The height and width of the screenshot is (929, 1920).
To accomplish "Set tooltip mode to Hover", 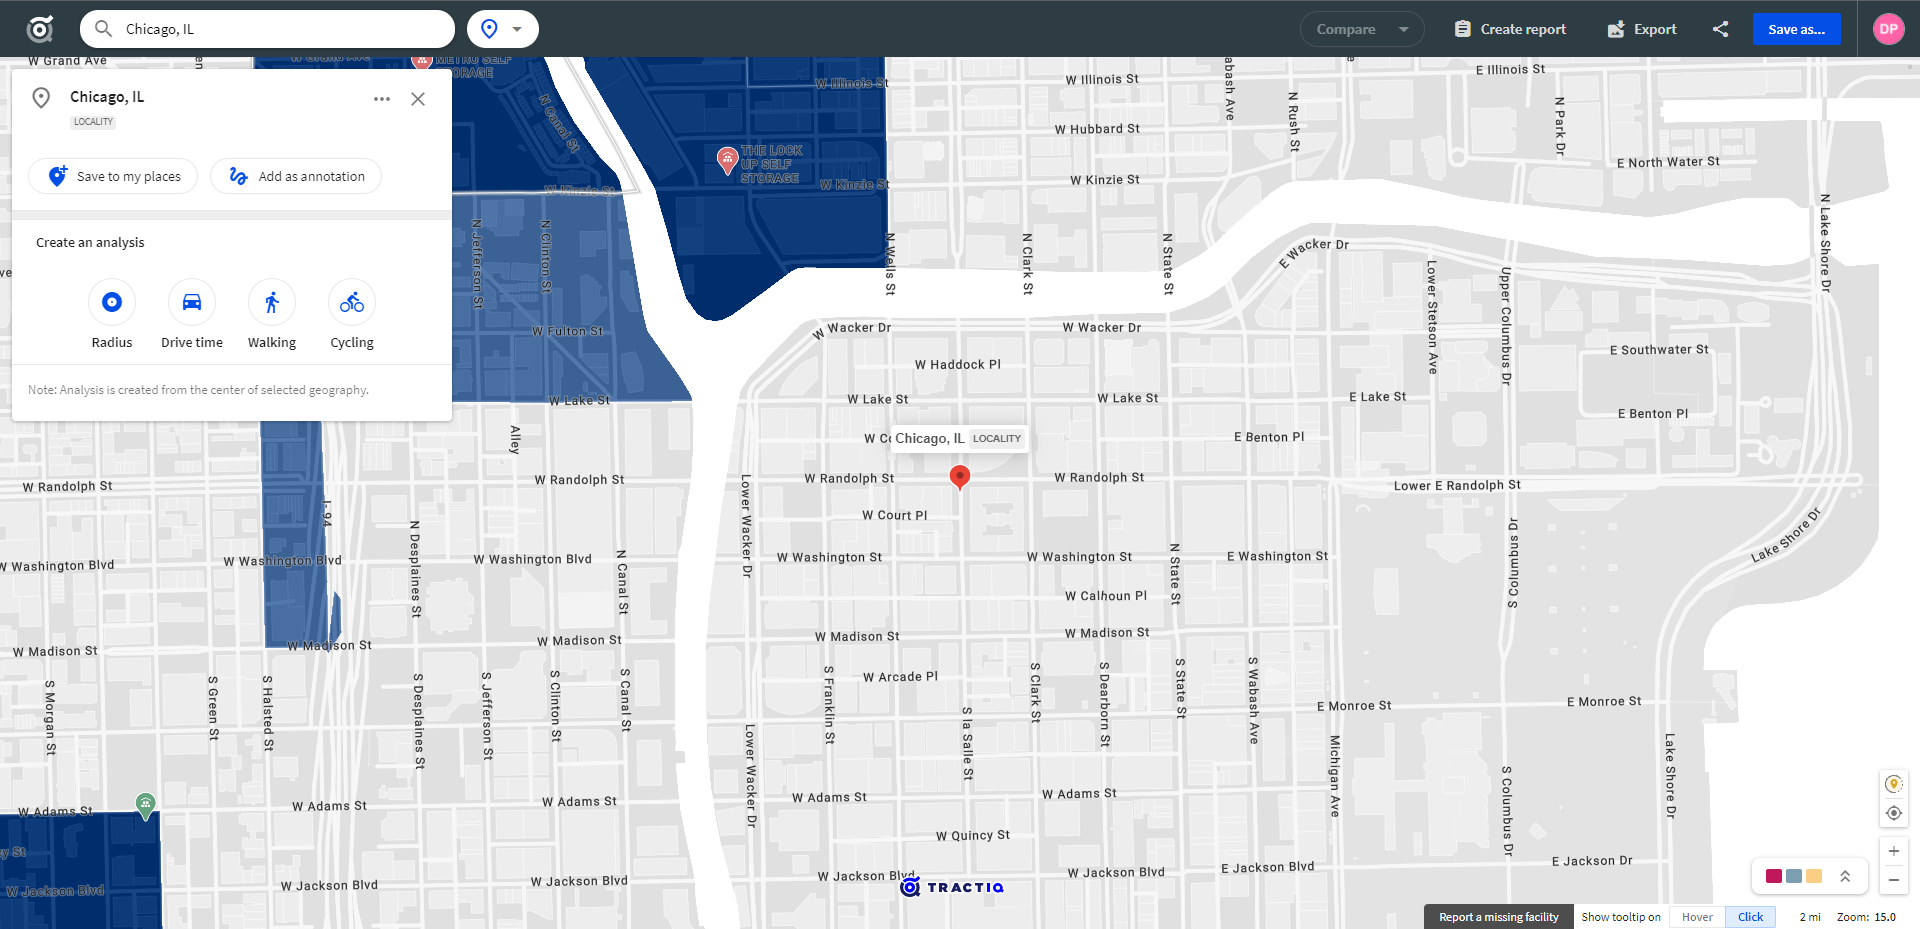I will (x=1697, y=917).
